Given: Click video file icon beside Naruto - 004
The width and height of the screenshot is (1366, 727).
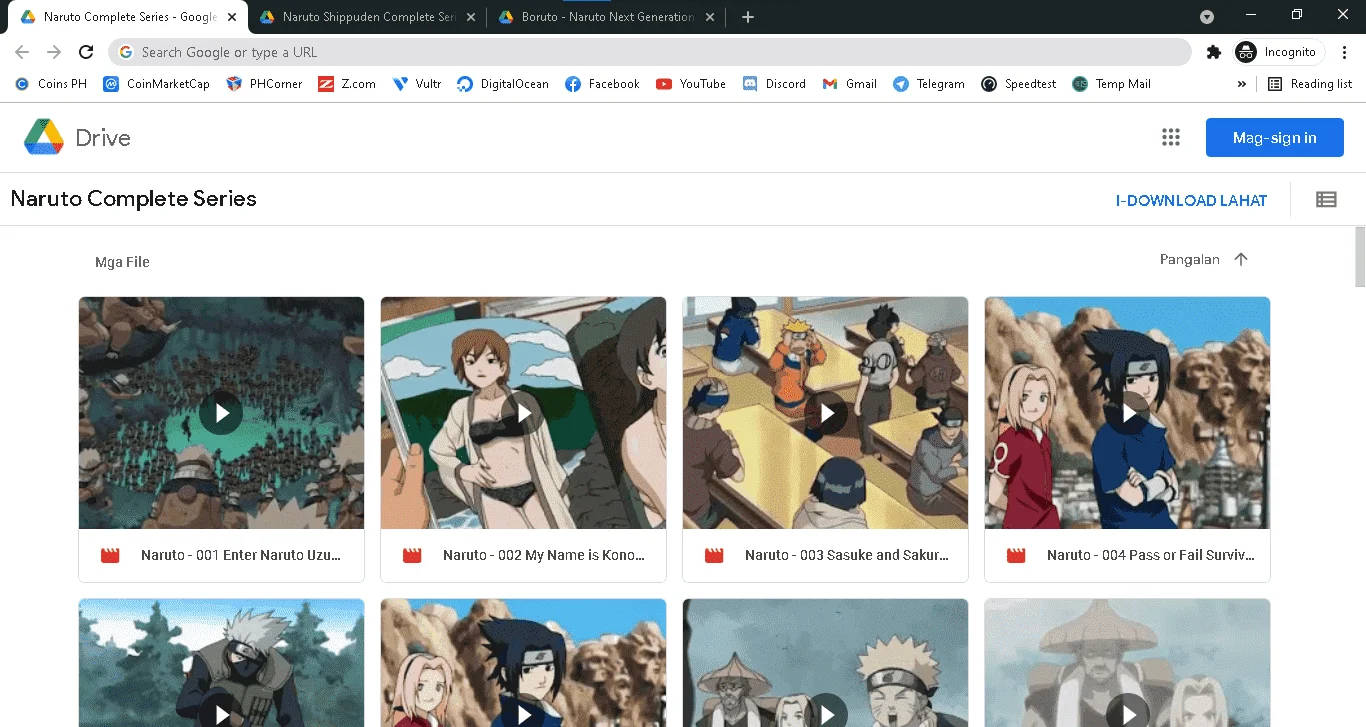Looking at the screenshot, I should (1016, 555).
